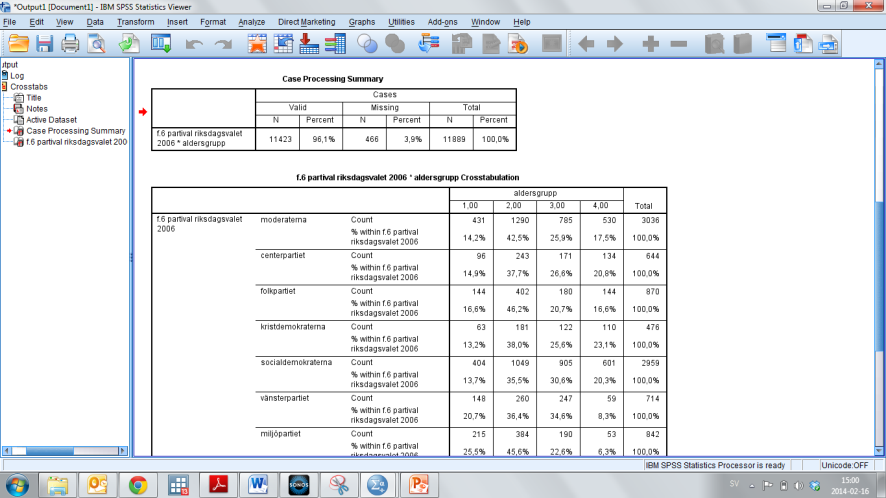Open Recall recently used dialogs icon
The width and height of the screenshot is (886, 498).
tap(161, 44)
